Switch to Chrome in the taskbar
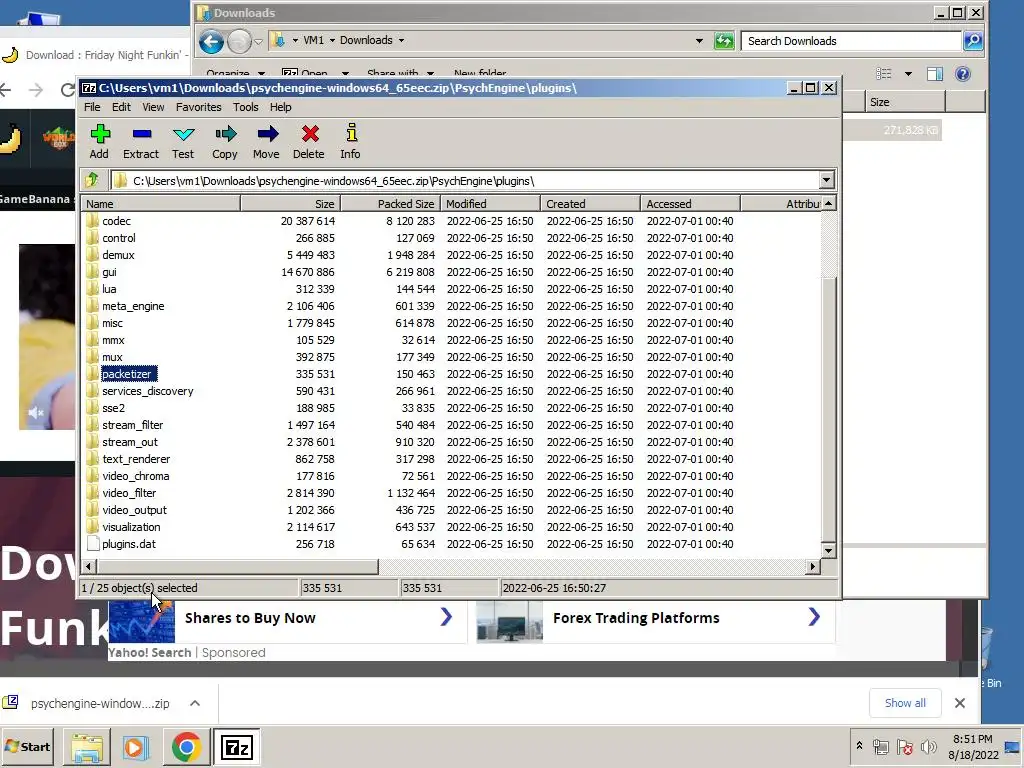Screen dimensions: 1024x768 click(186, 746)
